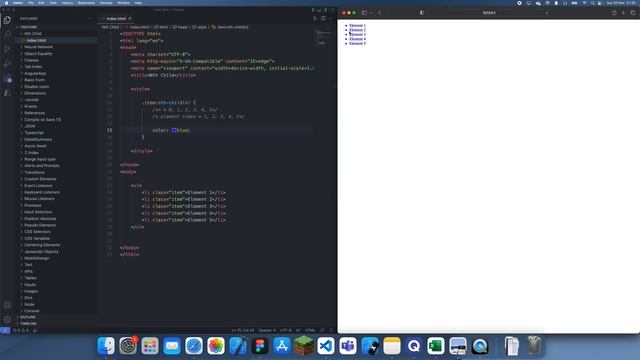640x360 pixels.
Task: Open Microsoft Teams from the Dock
Action: [348, 346]
